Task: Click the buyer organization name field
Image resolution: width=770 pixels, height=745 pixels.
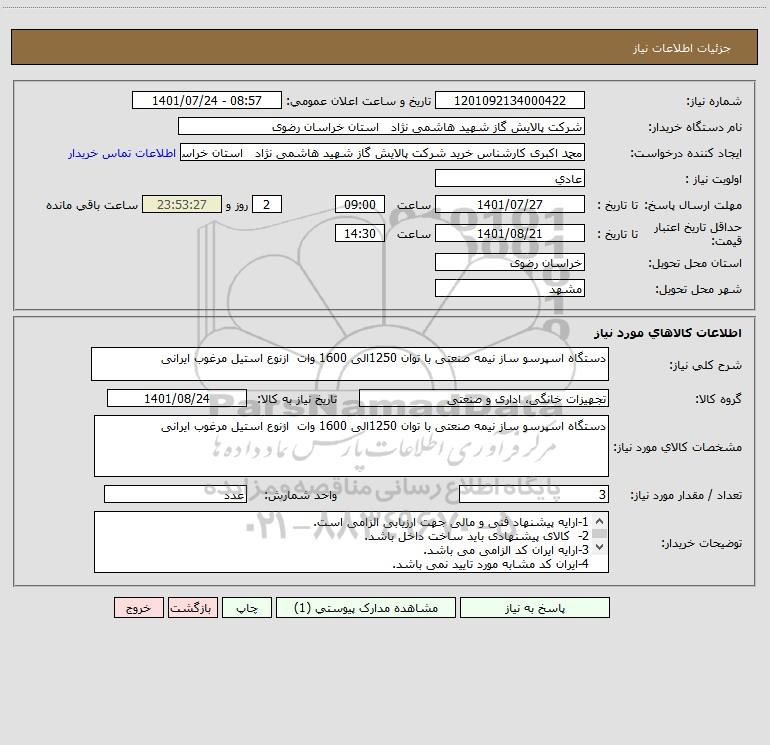Action: (381, 126)
